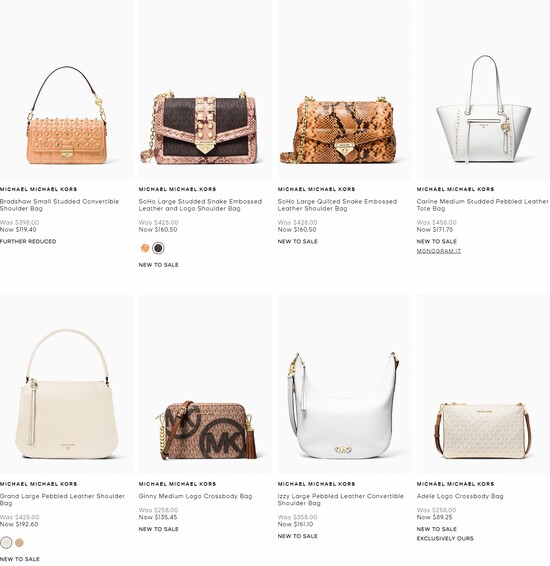The height and width of the screenshot is (566, 550).
Task: Open the SoHo Studded Snake Logo bag image
Action: (x=205, y=90)
